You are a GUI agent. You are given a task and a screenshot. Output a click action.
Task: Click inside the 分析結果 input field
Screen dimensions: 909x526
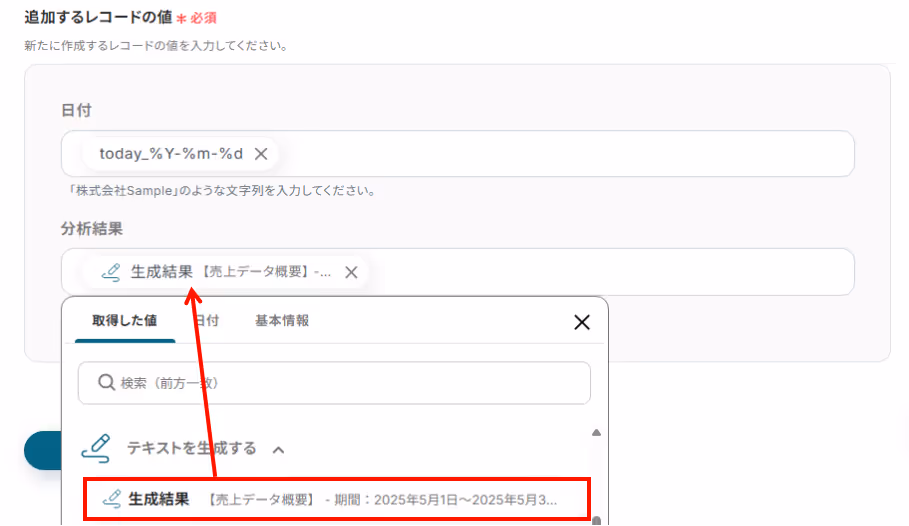tap(457, 272)
